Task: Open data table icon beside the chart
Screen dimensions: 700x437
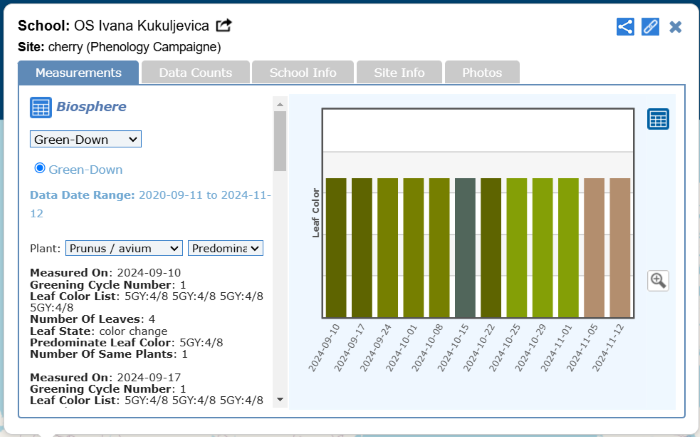Action: click(658, 119)
